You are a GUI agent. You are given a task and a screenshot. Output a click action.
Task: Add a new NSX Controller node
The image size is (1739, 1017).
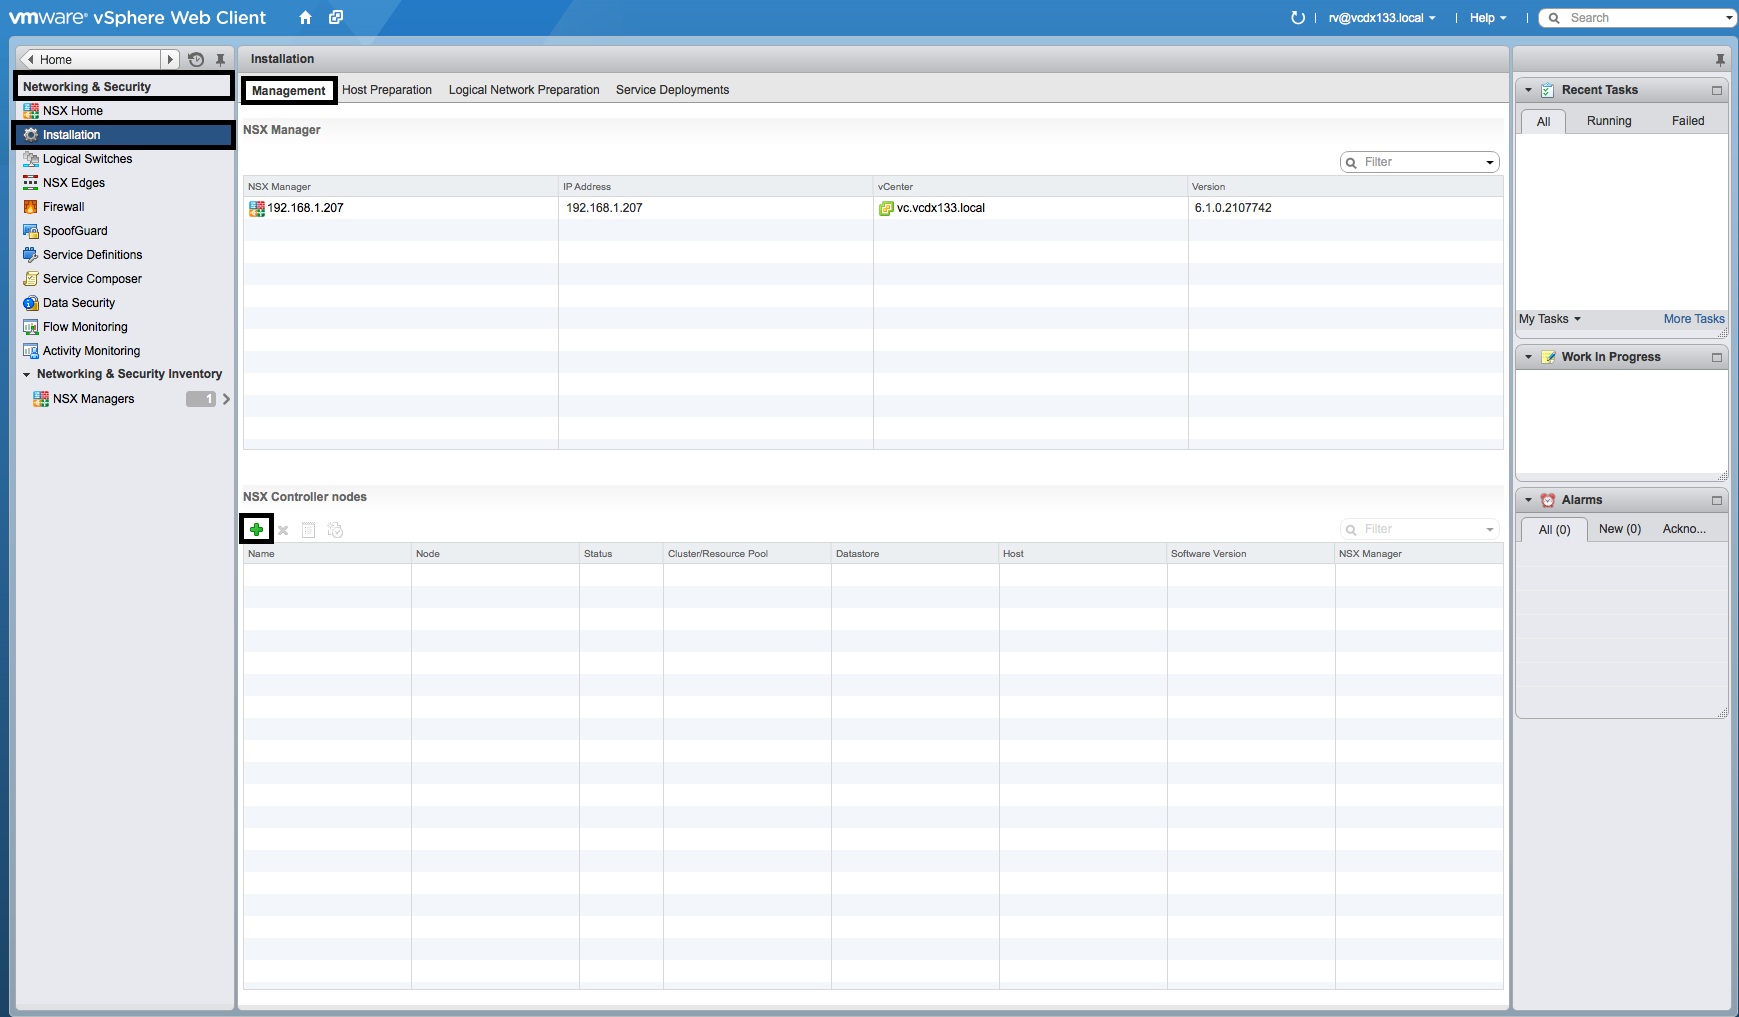coord(256,529)
